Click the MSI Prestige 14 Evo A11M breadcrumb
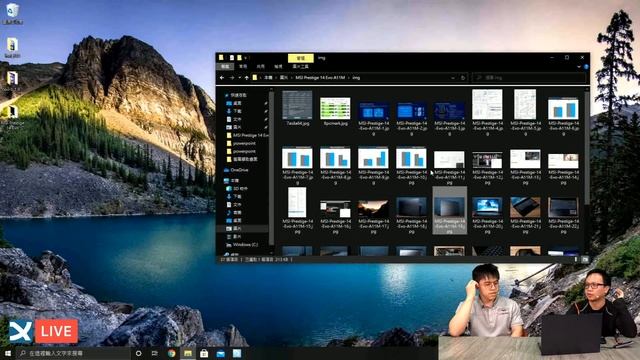Viewport: 640px width, 360px height. coord(320,78)
